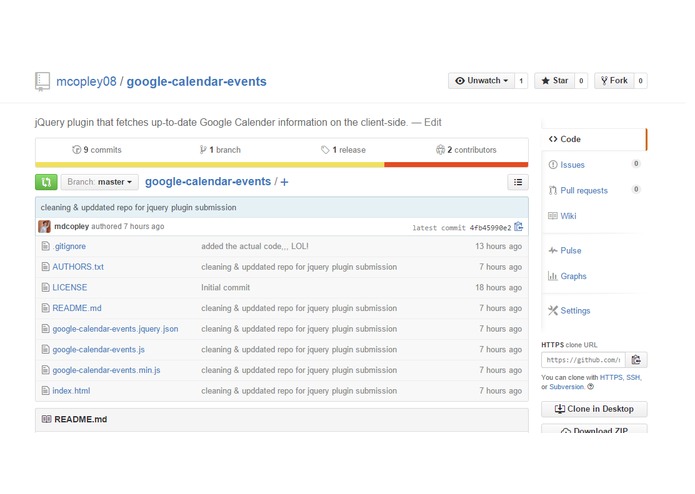Click the README.md book icon in header
This screenshot has height=494, width=695.
(46, 419)
